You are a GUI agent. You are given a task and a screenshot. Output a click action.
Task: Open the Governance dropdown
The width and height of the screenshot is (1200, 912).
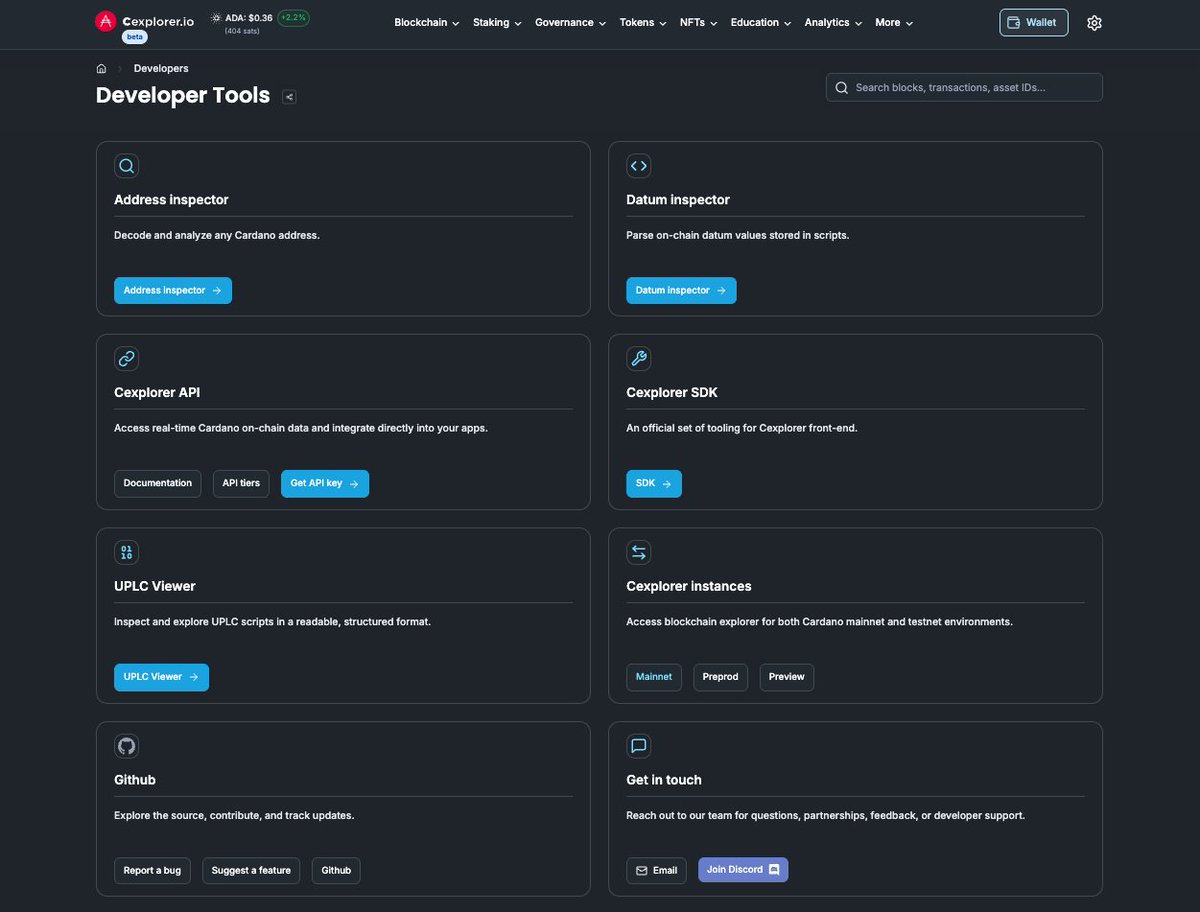pos(569,22)
